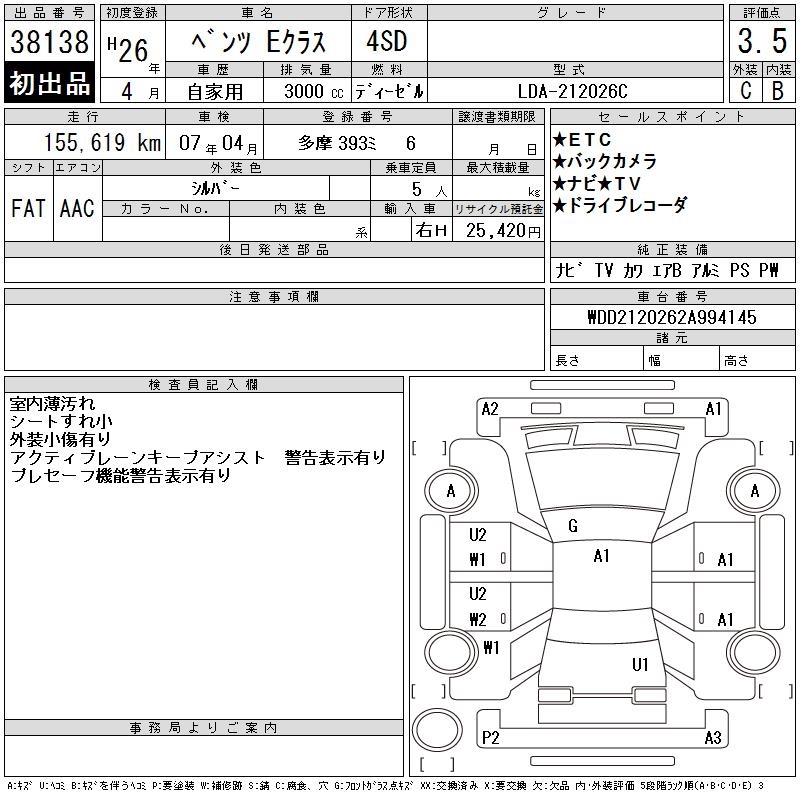The width and height of the screenshot is (800, 800).
Task: Click the ★バックカメラ sales point
Action: tap(605, 161)
